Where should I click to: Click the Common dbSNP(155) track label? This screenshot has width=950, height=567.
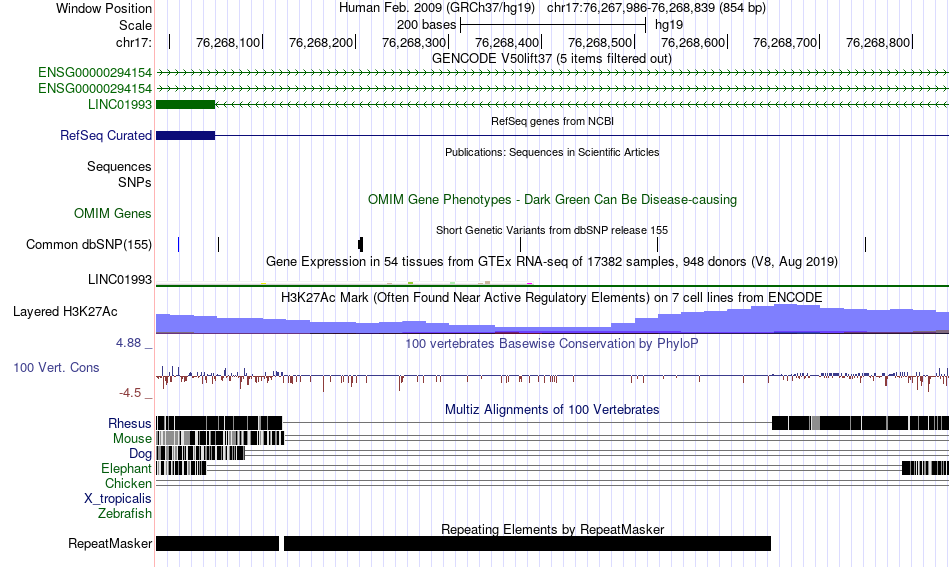(88, 245)
